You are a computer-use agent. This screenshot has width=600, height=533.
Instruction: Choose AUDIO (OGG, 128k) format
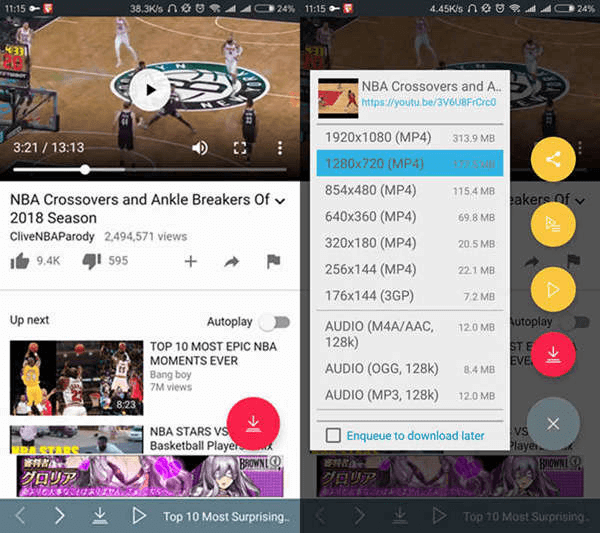(410, 369)
